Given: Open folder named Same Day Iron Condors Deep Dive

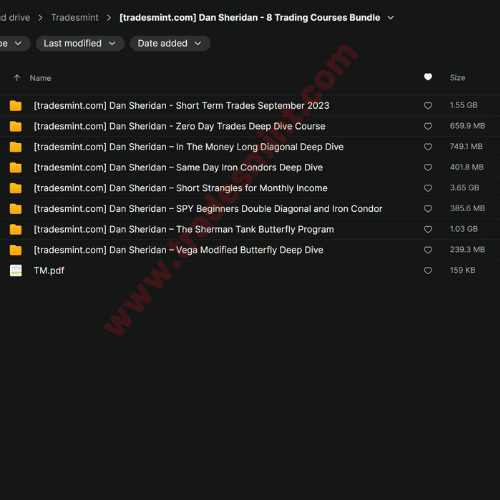Looking at the screenshot, I should [x=178, y=168].
